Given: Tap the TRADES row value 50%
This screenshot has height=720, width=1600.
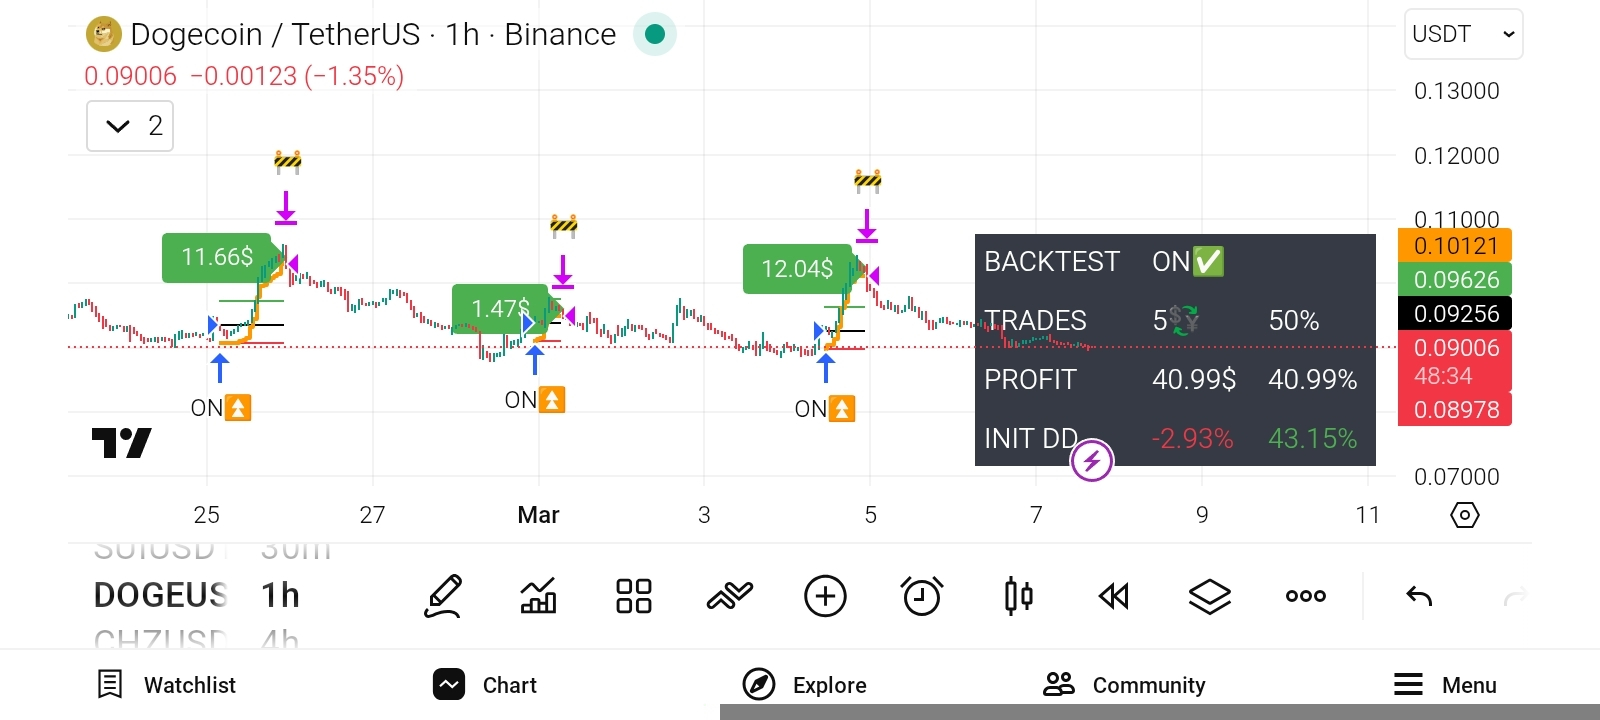Looking at the screenshot, I should click(x=1294, y=321).
